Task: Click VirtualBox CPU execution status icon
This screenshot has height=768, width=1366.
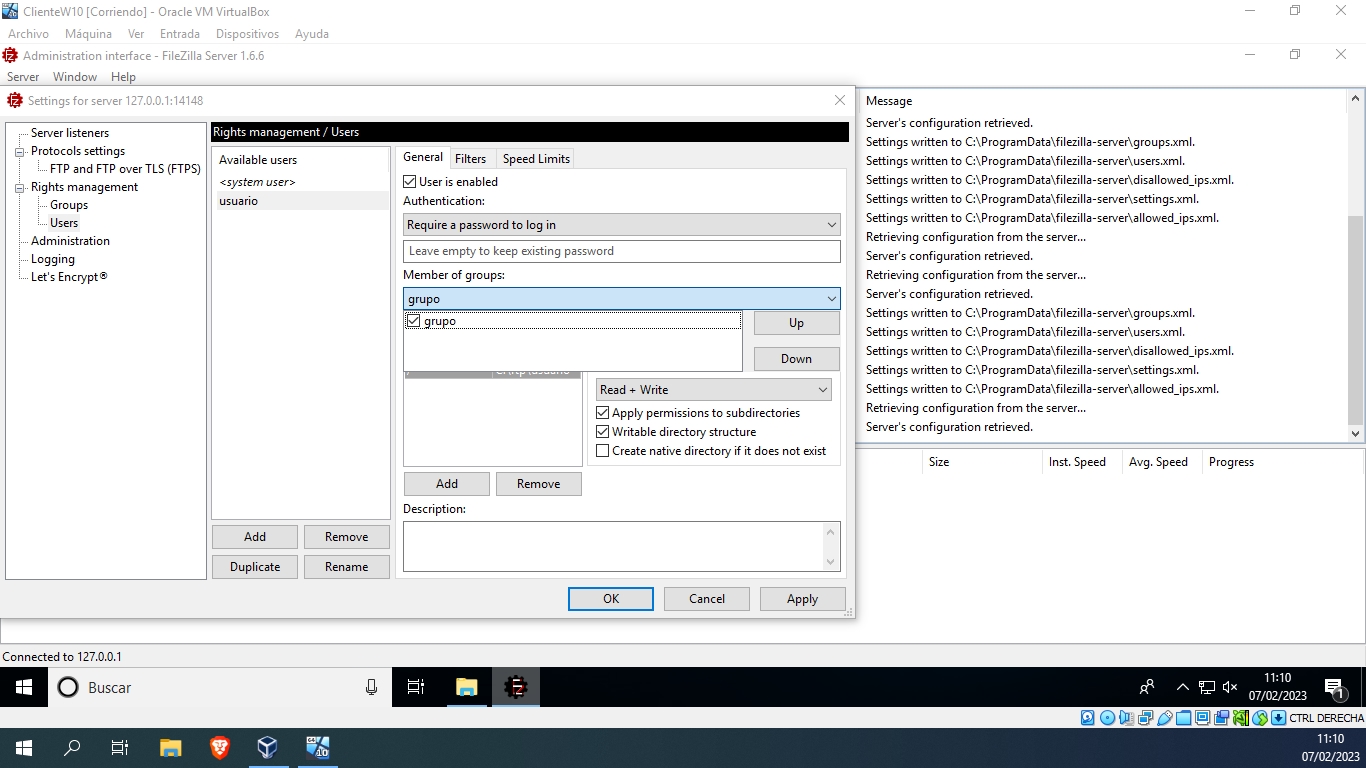Action: coord(1240,718)
